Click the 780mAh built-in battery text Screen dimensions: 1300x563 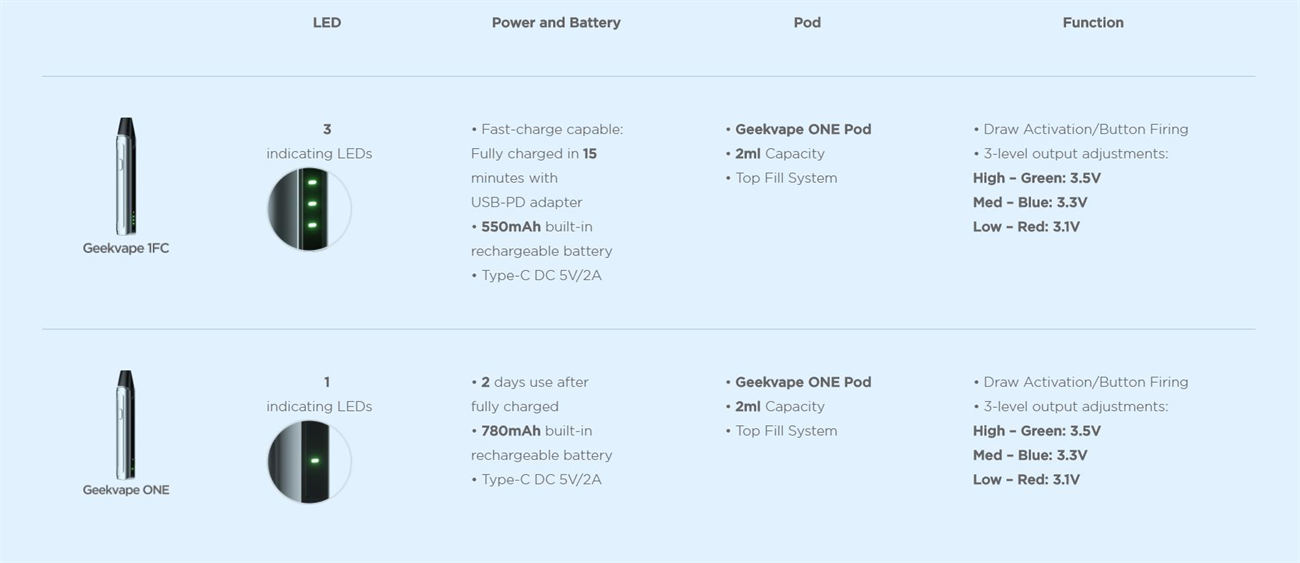coord(542,443)
